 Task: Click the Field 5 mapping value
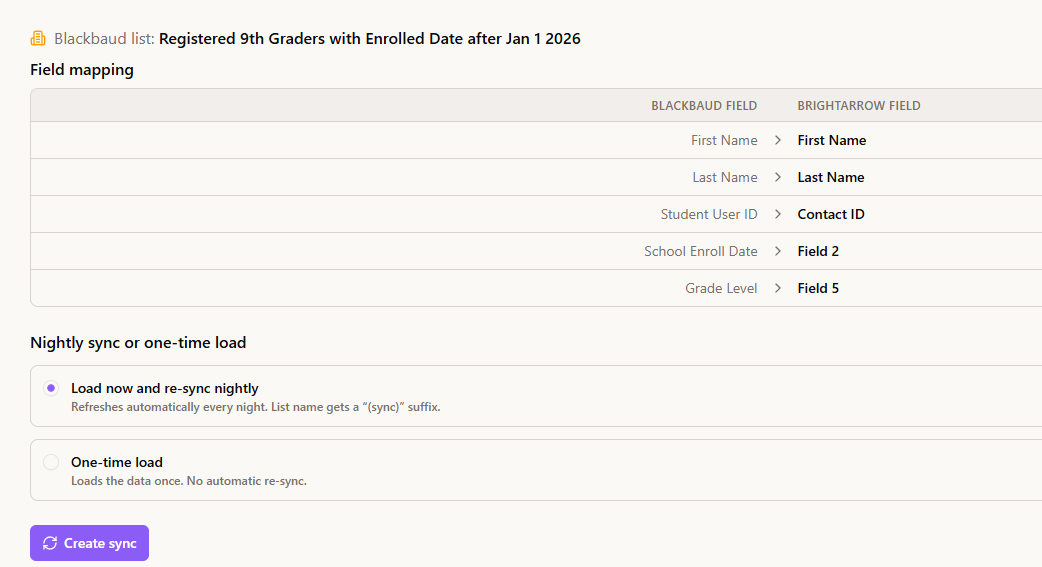click(x=818, y=288)
